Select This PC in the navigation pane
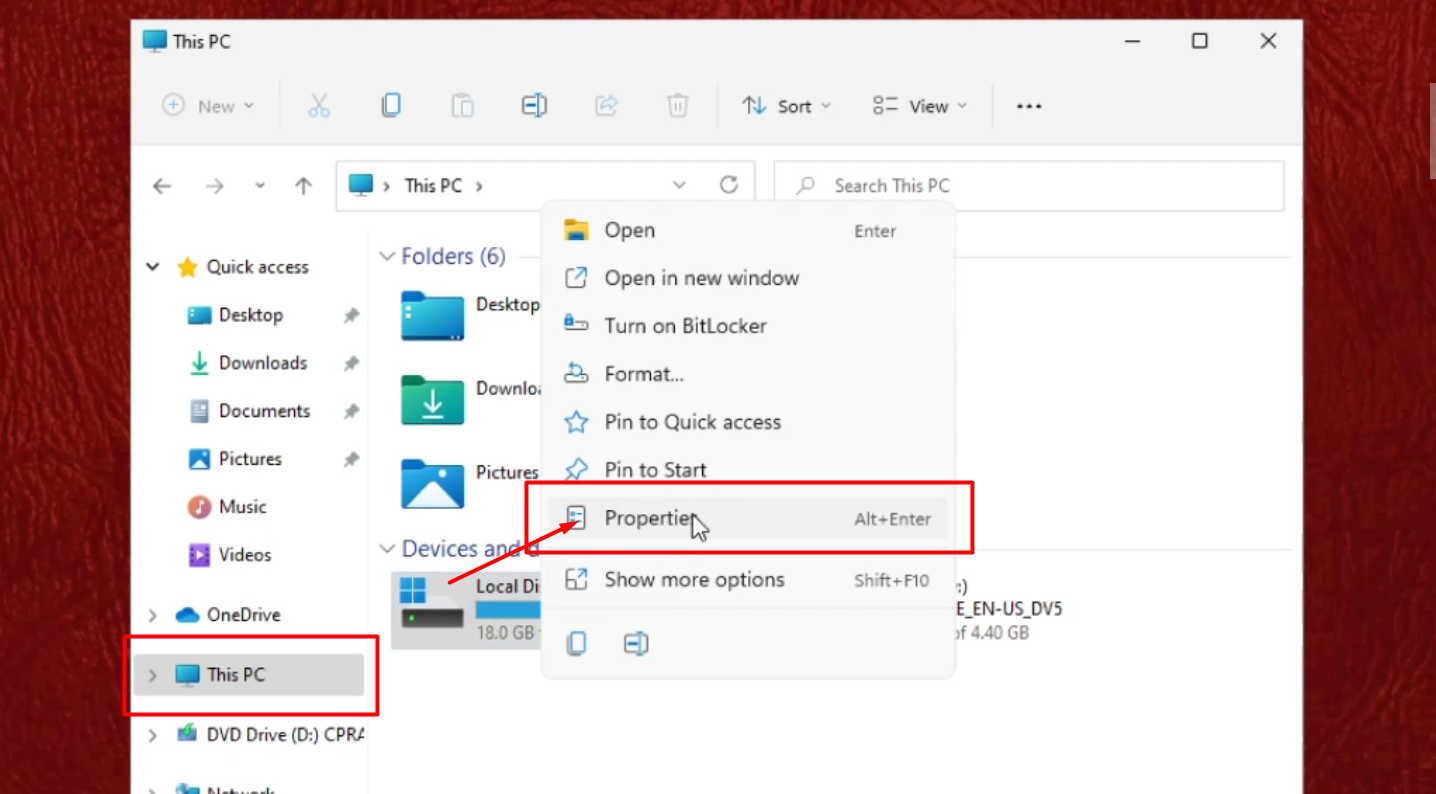This screenshot has height=794, width=1436. click(250, 675)
